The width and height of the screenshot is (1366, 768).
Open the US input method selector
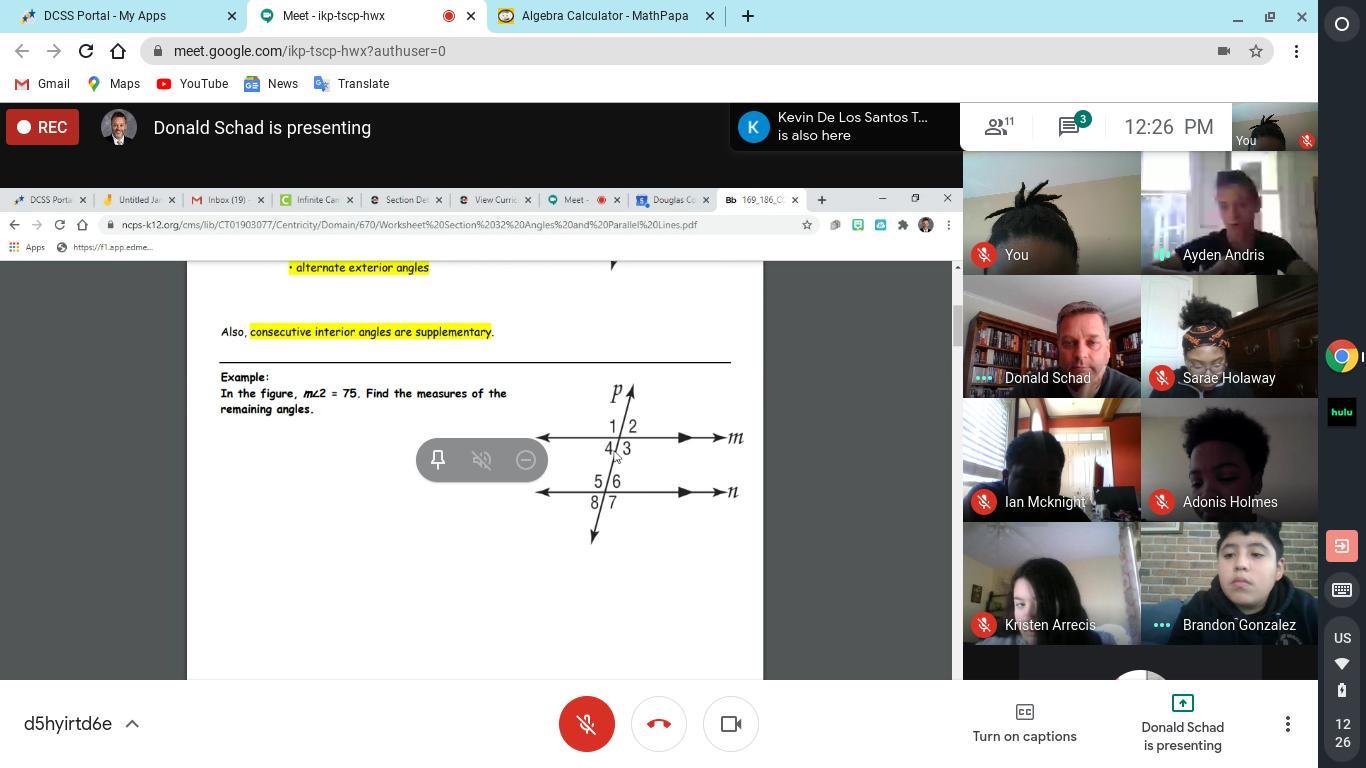1342,638
